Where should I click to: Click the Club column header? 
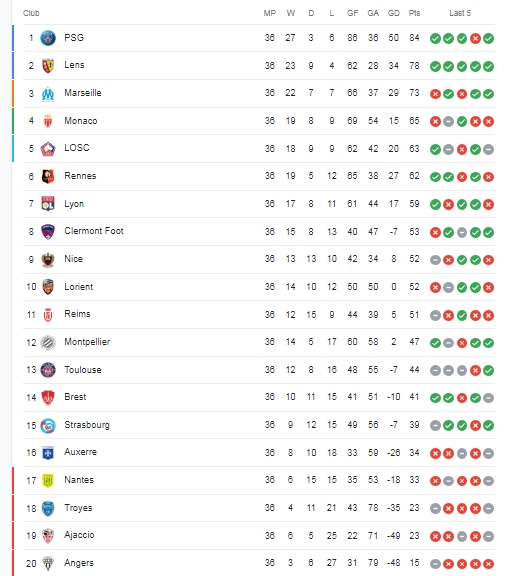[31, 13]
